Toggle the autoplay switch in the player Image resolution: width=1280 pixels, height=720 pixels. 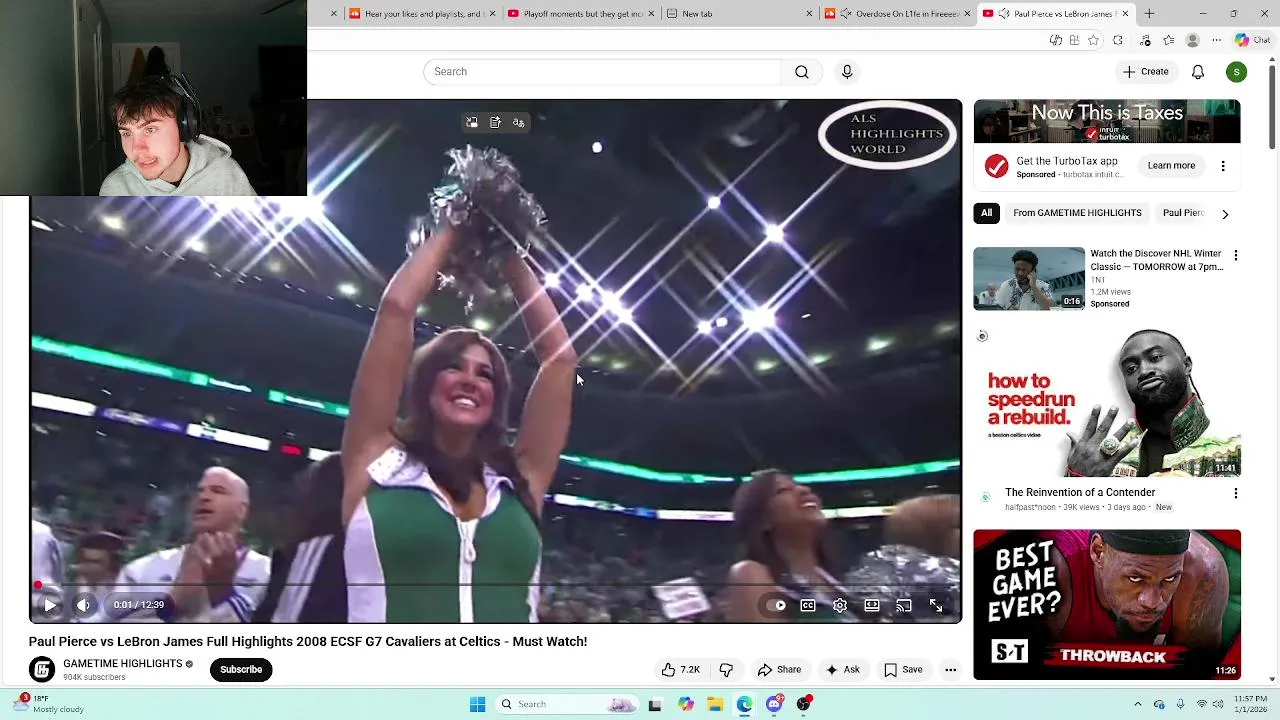[776, 605]
